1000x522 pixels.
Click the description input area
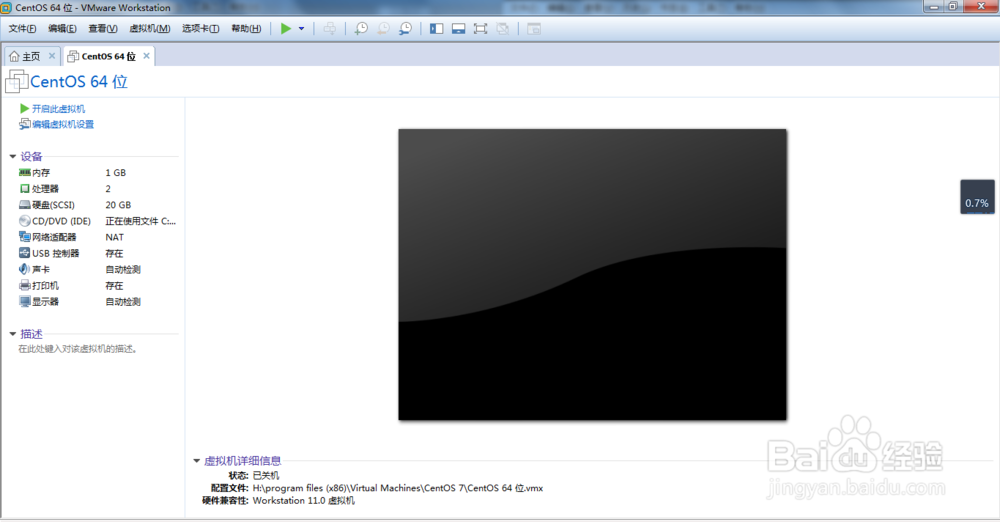click(x=78, y=349)
